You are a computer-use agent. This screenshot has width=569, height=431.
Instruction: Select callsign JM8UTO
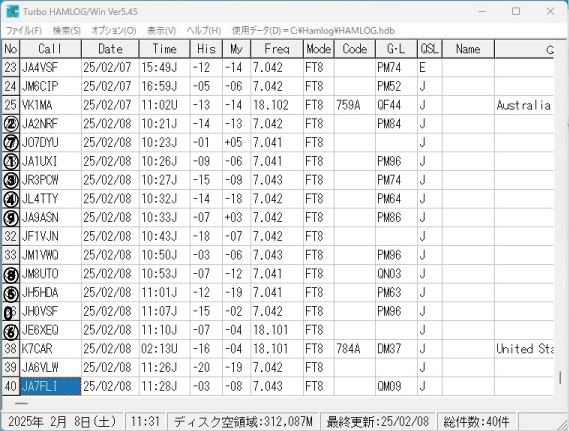click(x=40, y=274)
